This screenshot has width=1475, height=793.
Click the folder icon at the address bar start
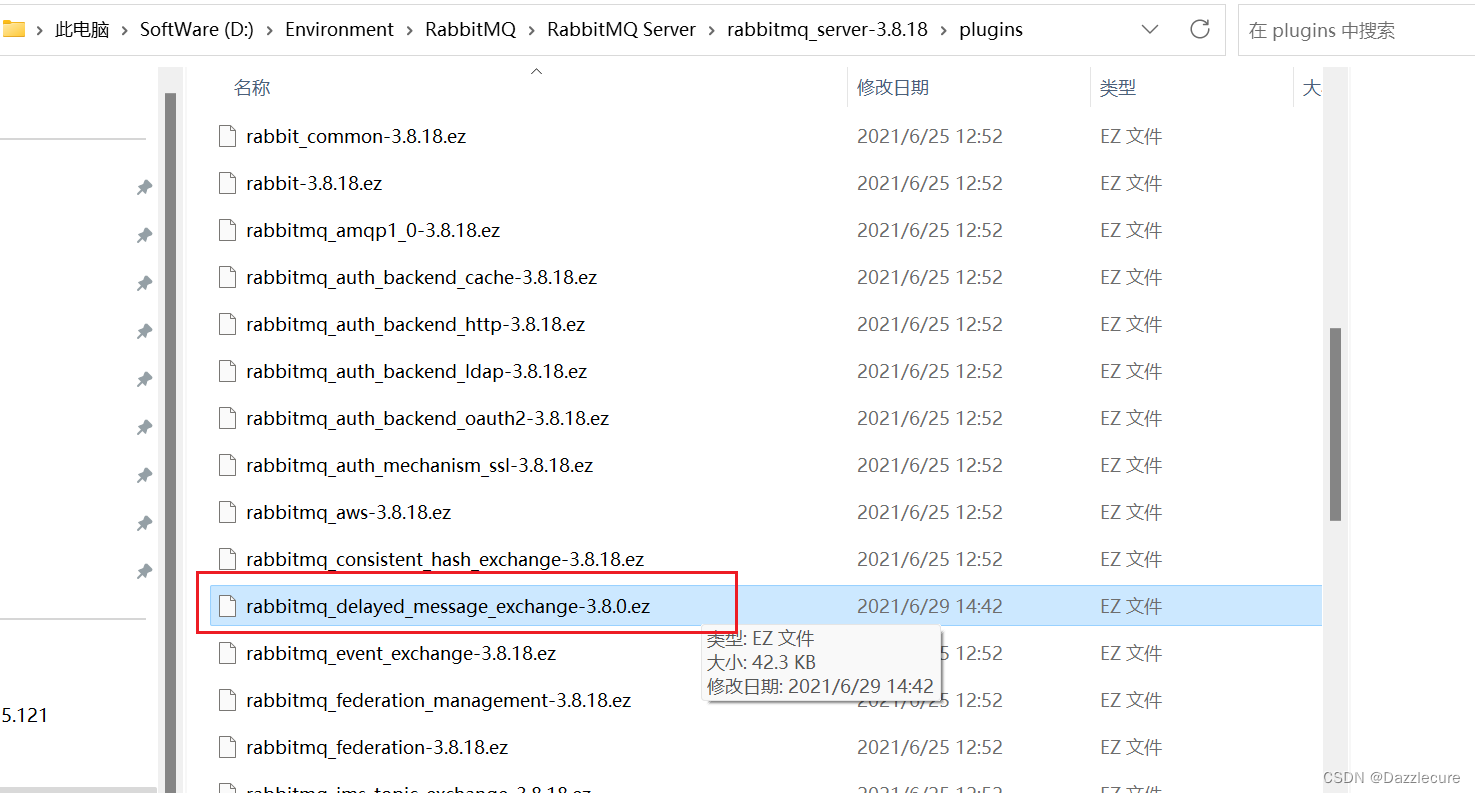(14, 29)
